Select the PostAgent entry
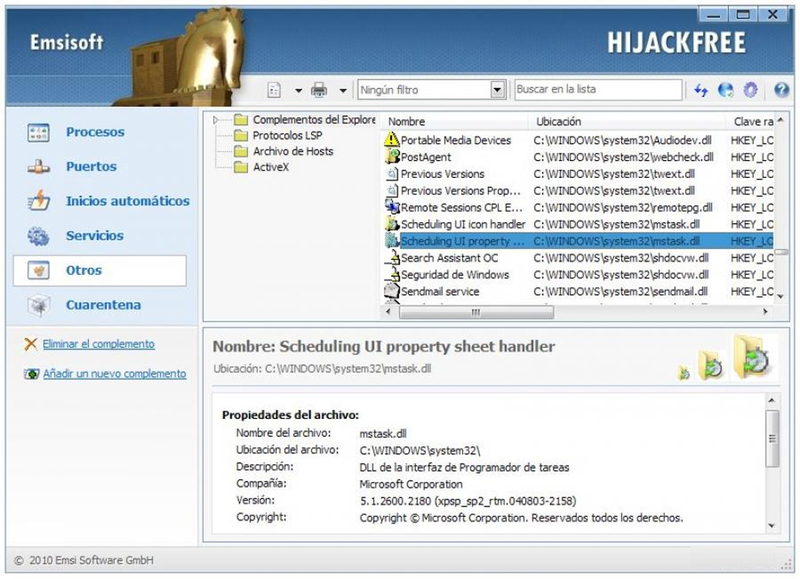The image size is (800, 579). click(x=578, y=157)
